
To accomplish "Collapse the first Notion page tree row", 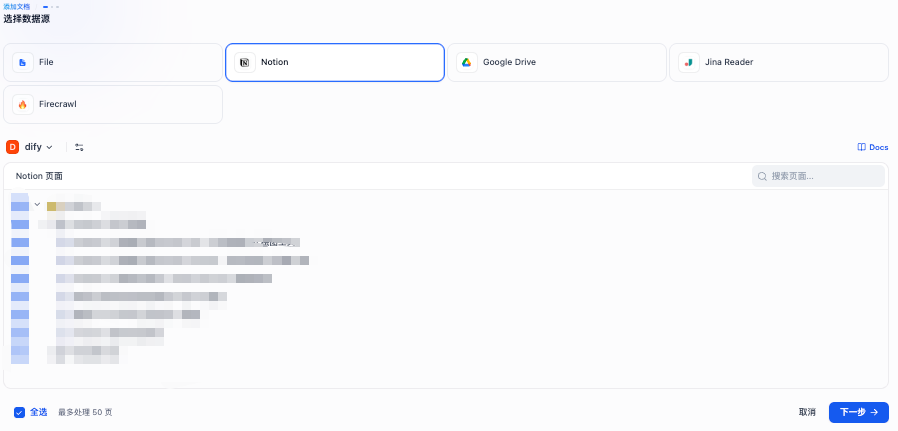I will (37, 204).
